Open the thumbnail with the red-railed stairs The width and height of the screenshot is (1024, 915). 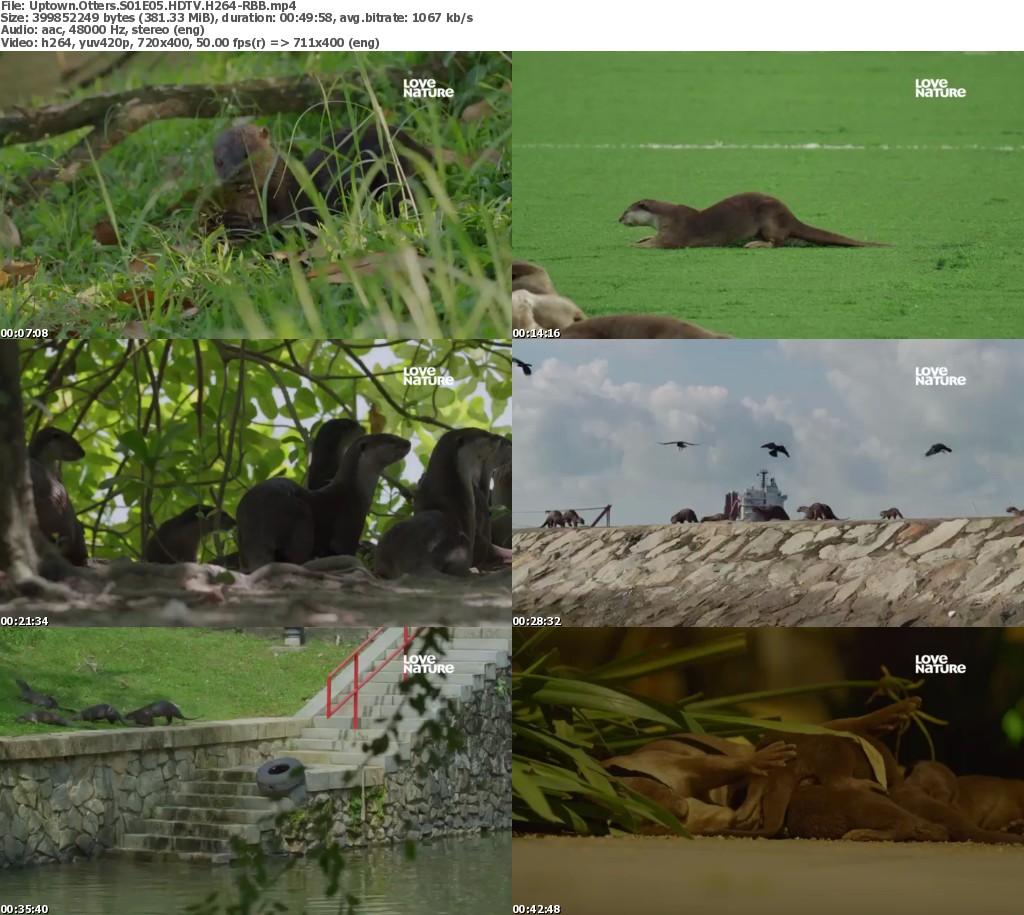point(256,771)
